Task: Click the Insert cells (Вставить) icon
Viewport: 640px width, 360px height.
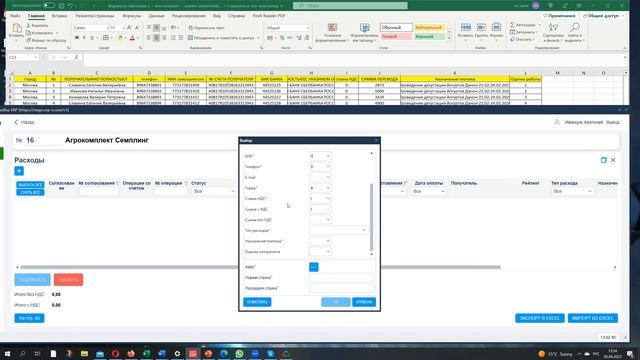Action: tap(466, 28)
